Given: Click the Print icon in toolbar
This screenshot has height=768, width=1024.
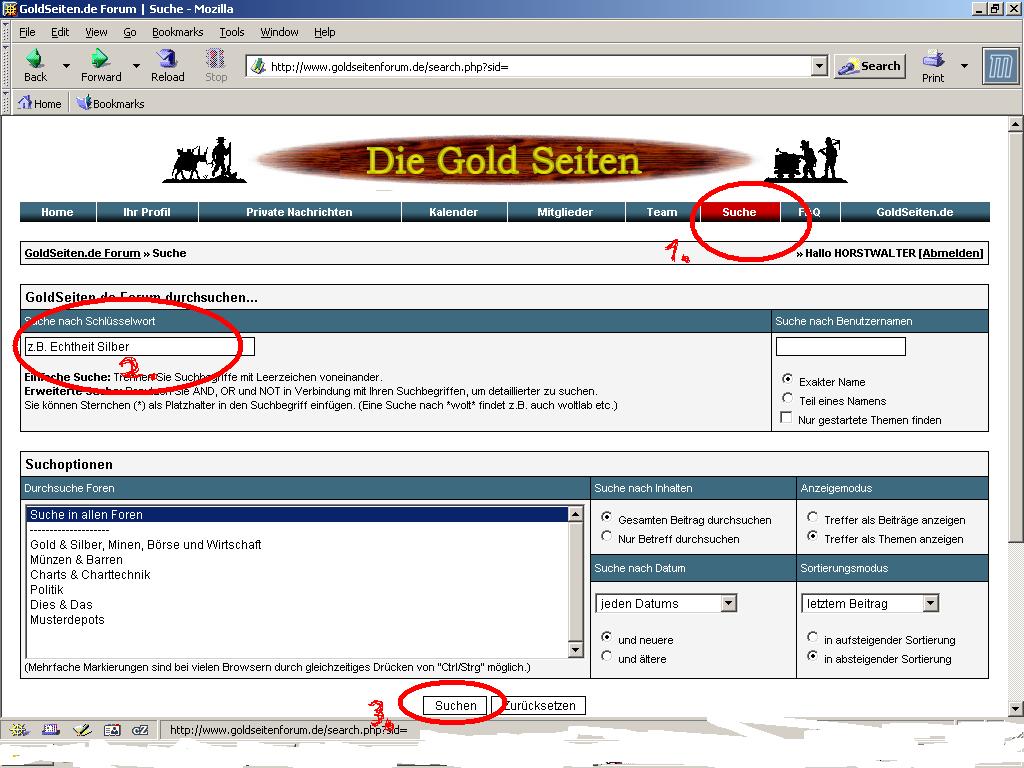Looking at the screenshot, I should pos(933,59).
